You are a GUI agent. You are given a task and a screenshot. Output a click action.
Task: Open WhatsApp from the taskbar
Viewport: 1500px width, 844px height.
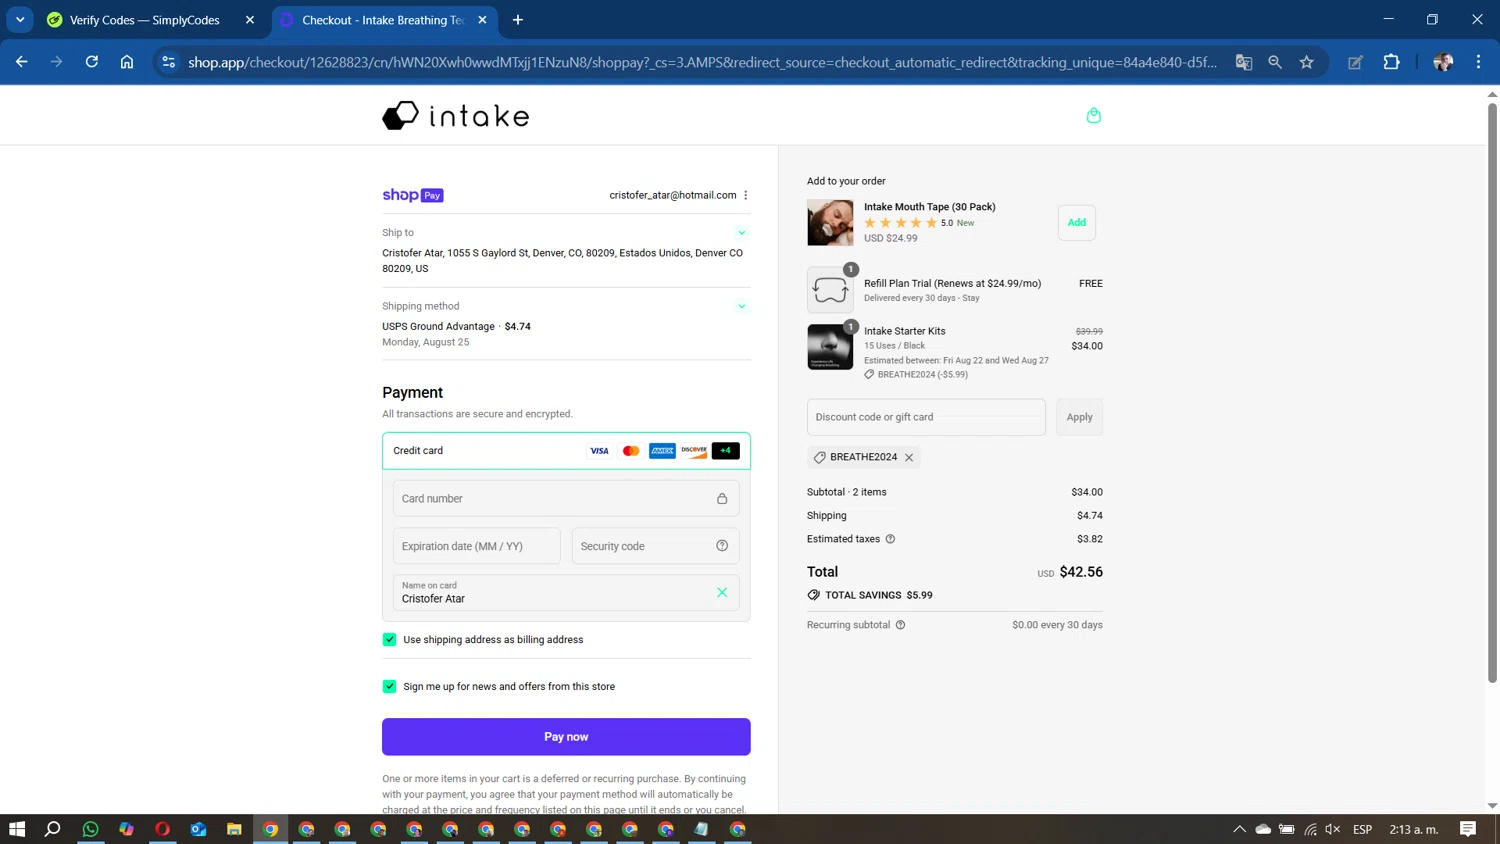[91, 829]
